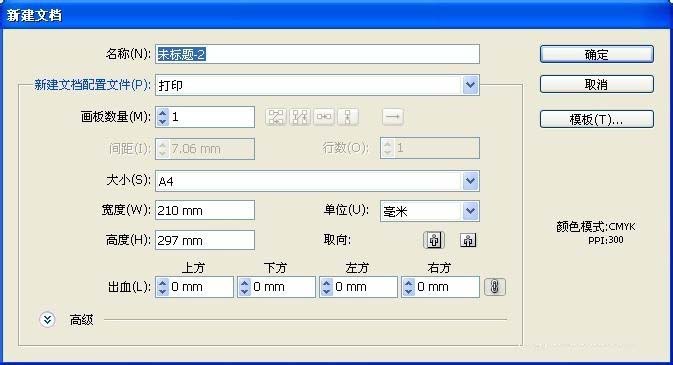Toggle the bleed link chain icon
This screenshot has height=365, width=673.
click(495, 287)
